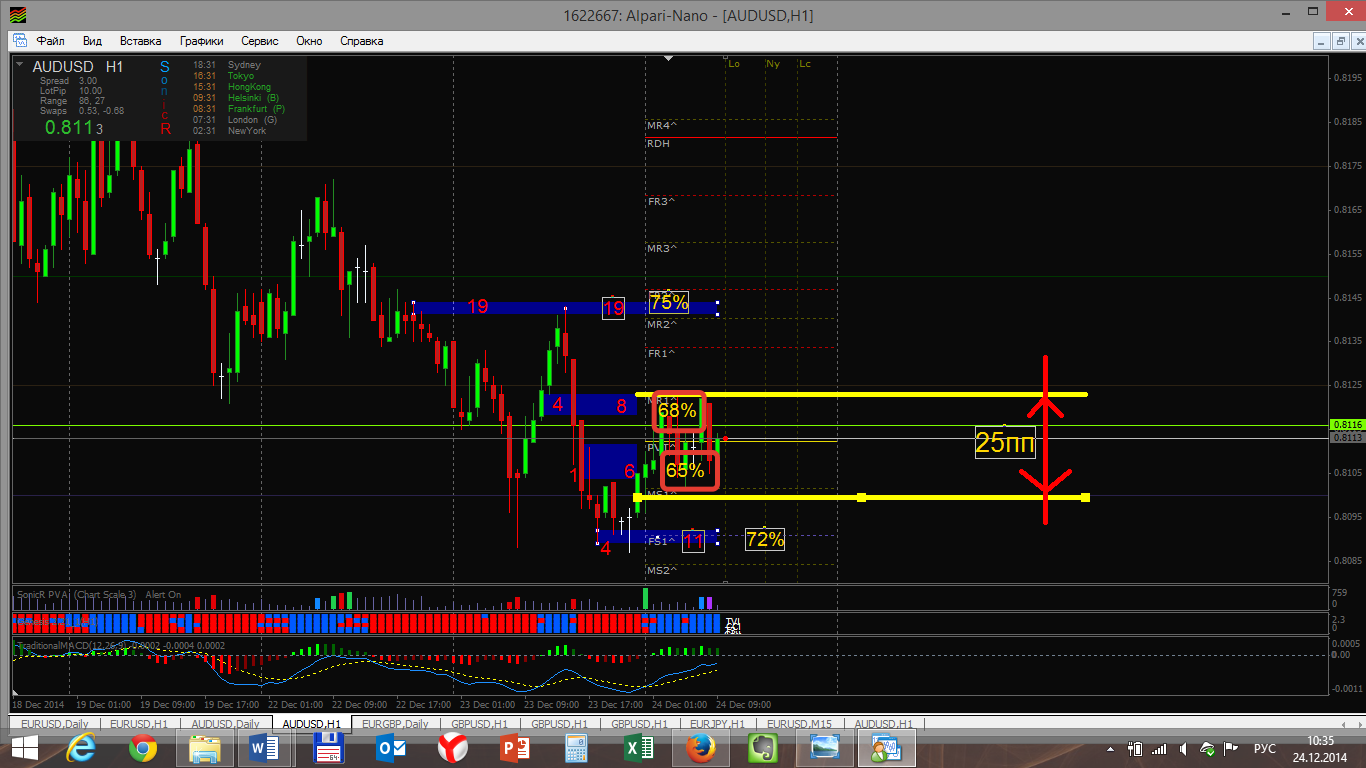Open the Справка menu
Viewport: 1366px width, 768px height.
coord(362,41)
